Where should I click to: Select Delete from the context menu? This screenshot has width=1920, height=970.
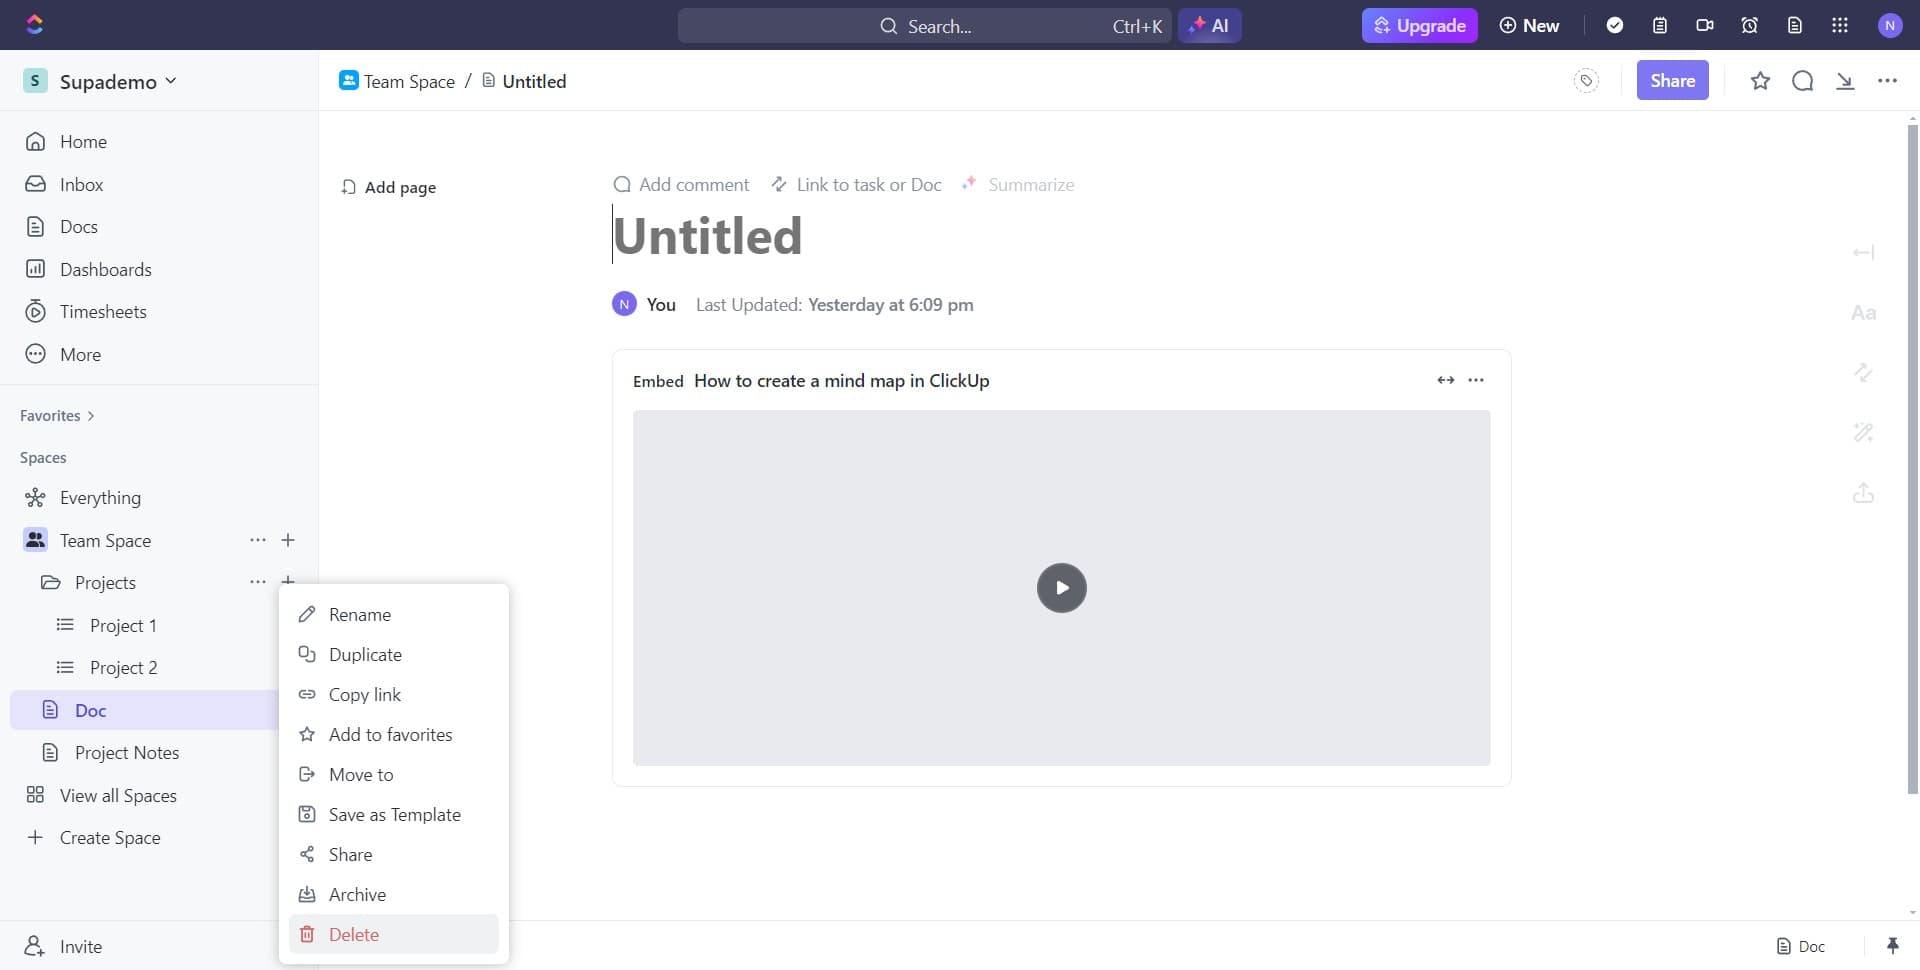[x=354, y=934]
